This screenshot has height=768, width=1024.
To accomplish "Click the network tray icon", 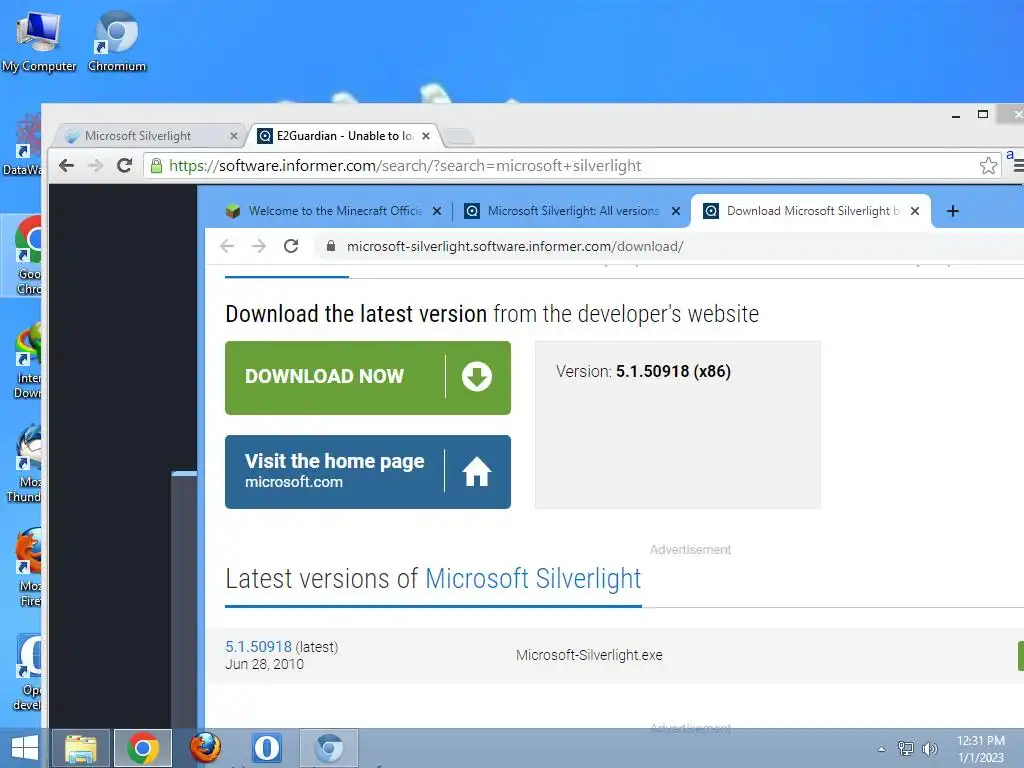I will 906,749.
